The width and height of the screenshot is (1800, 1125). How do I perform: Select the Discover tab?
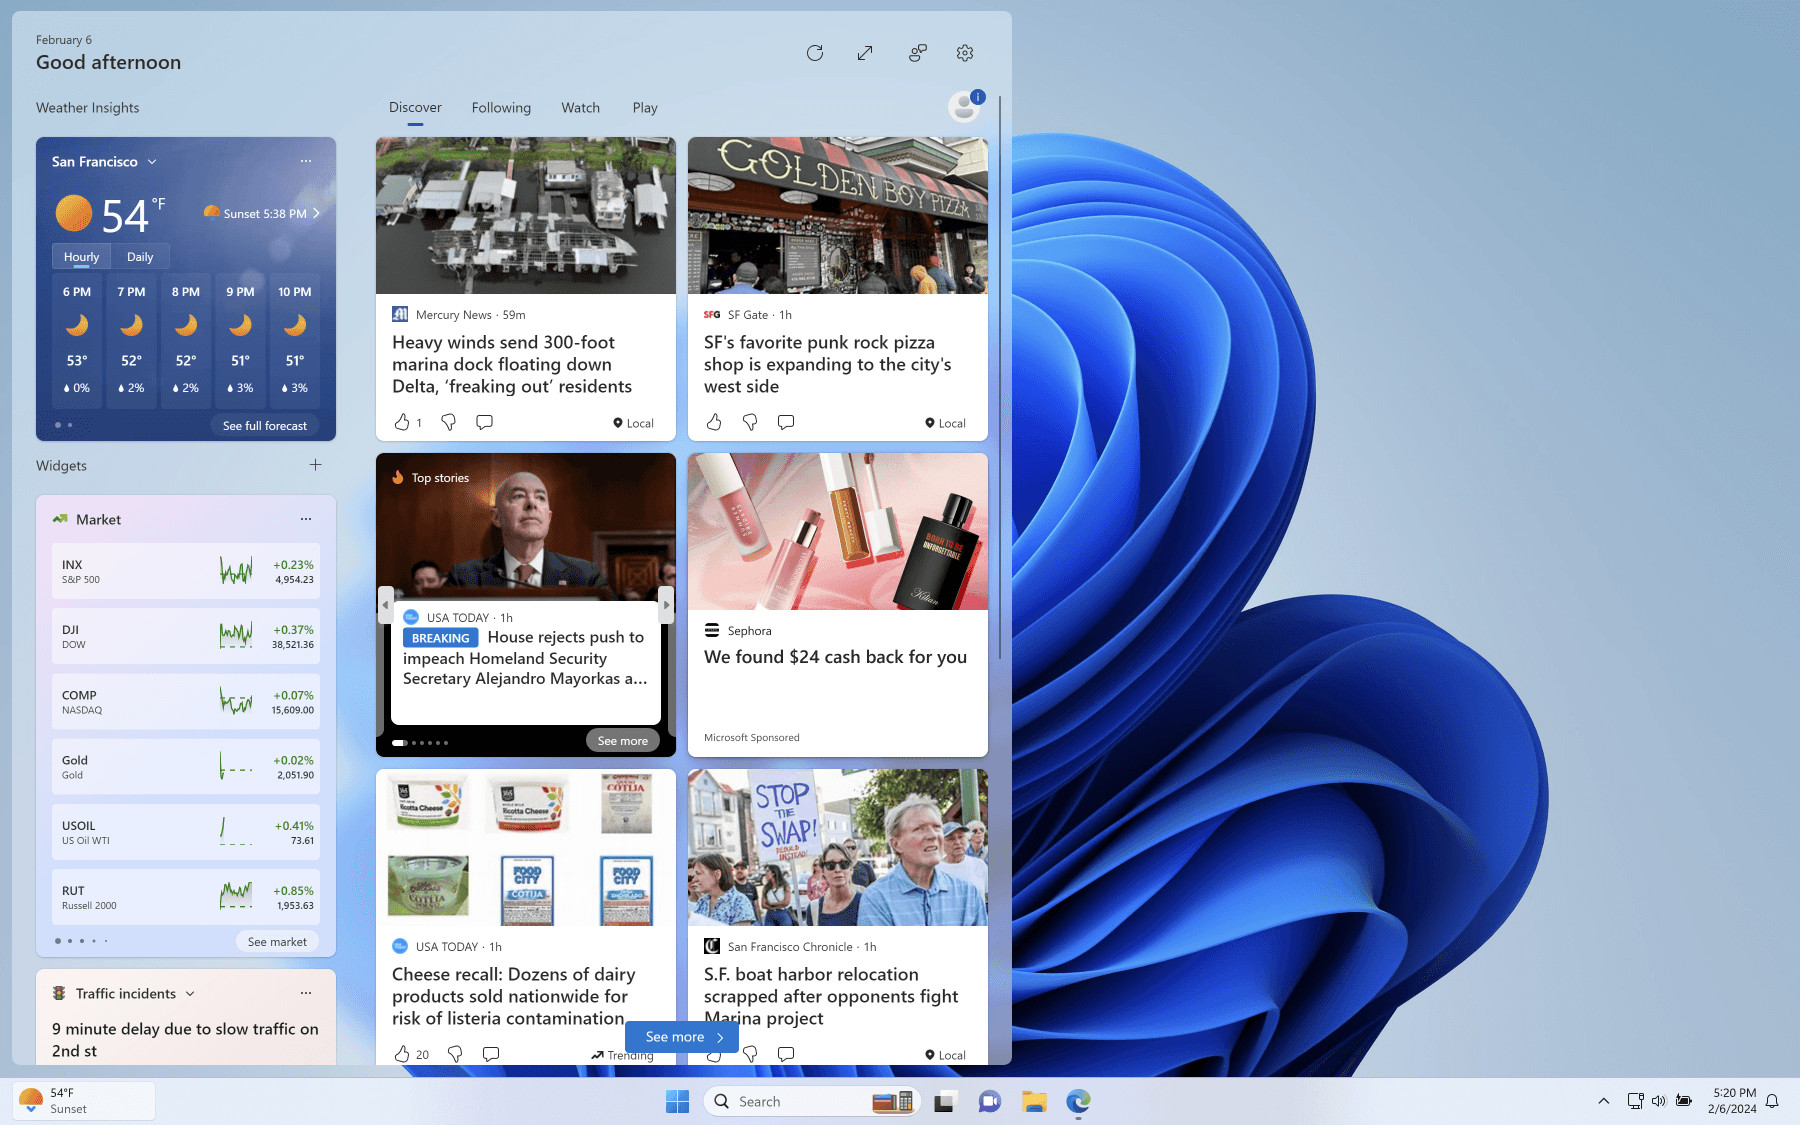(415, 107)
